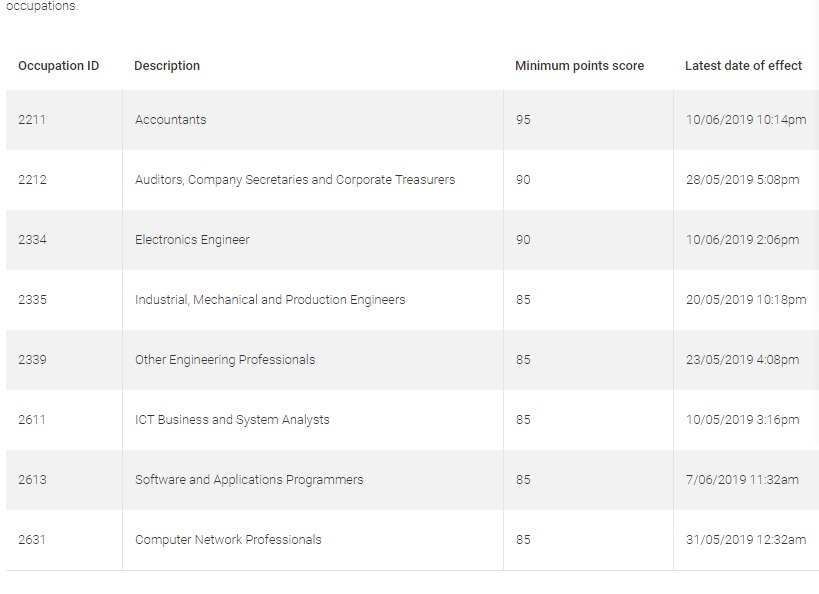Image resolution: width=819 pixels, height=594 pixels.
Task: Click the Occupation ID column header
Action: (x=58, y=66)
